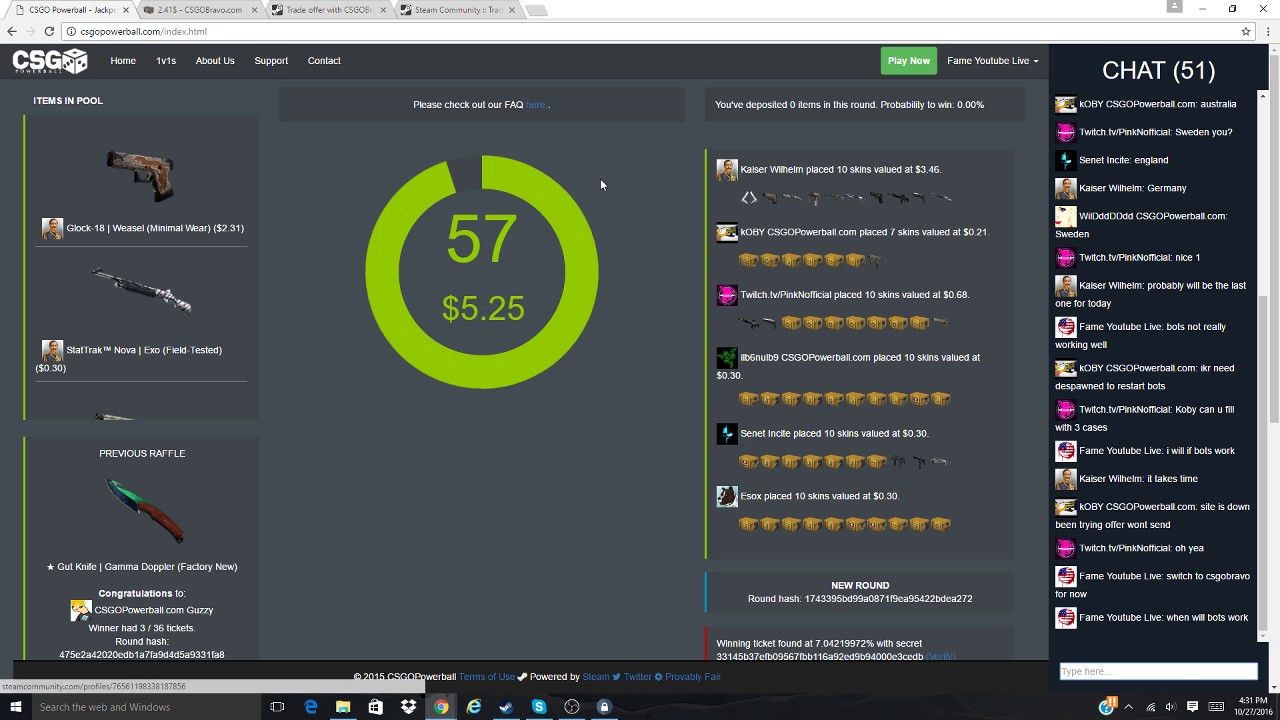Open Twitter link in footer

click(x=637, y=677)
